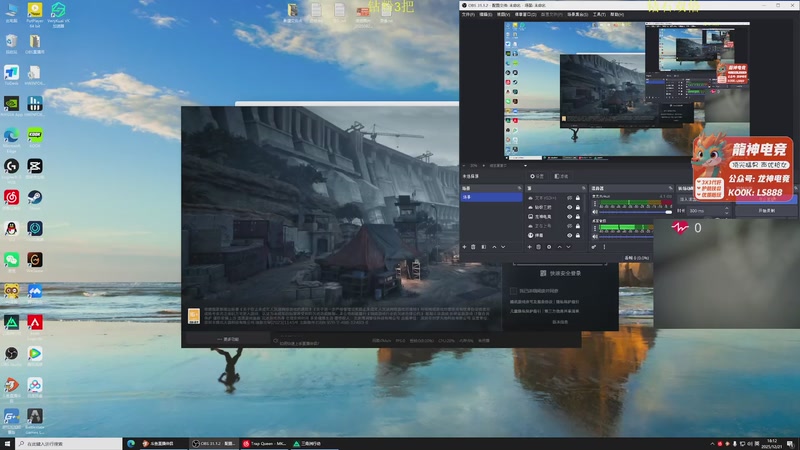Toggle the lock on the 龙神电竞 source

[x=578, y=216]
